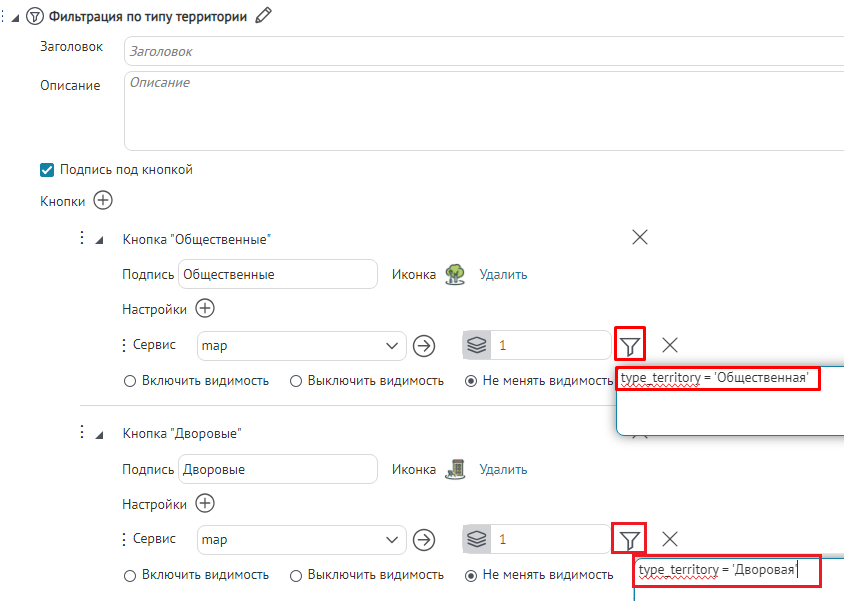Add a setting under the Общественные button

point(204,309)
